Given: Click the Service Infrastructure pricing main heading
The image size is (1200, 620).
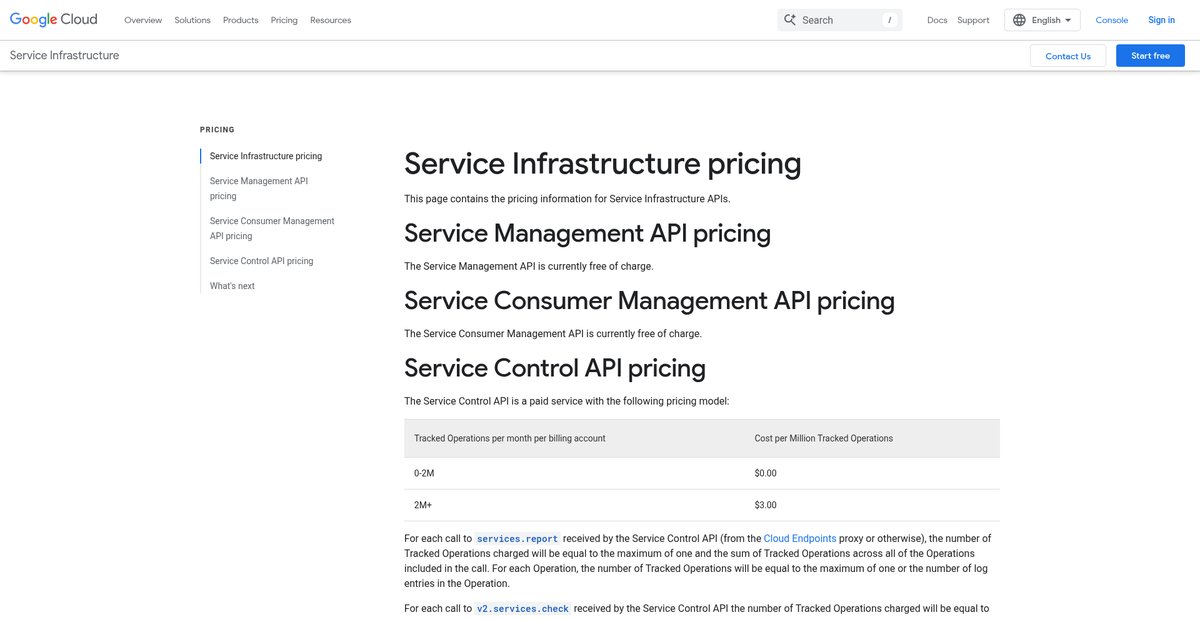Looking at the screenshot, I should coord(603,163).
